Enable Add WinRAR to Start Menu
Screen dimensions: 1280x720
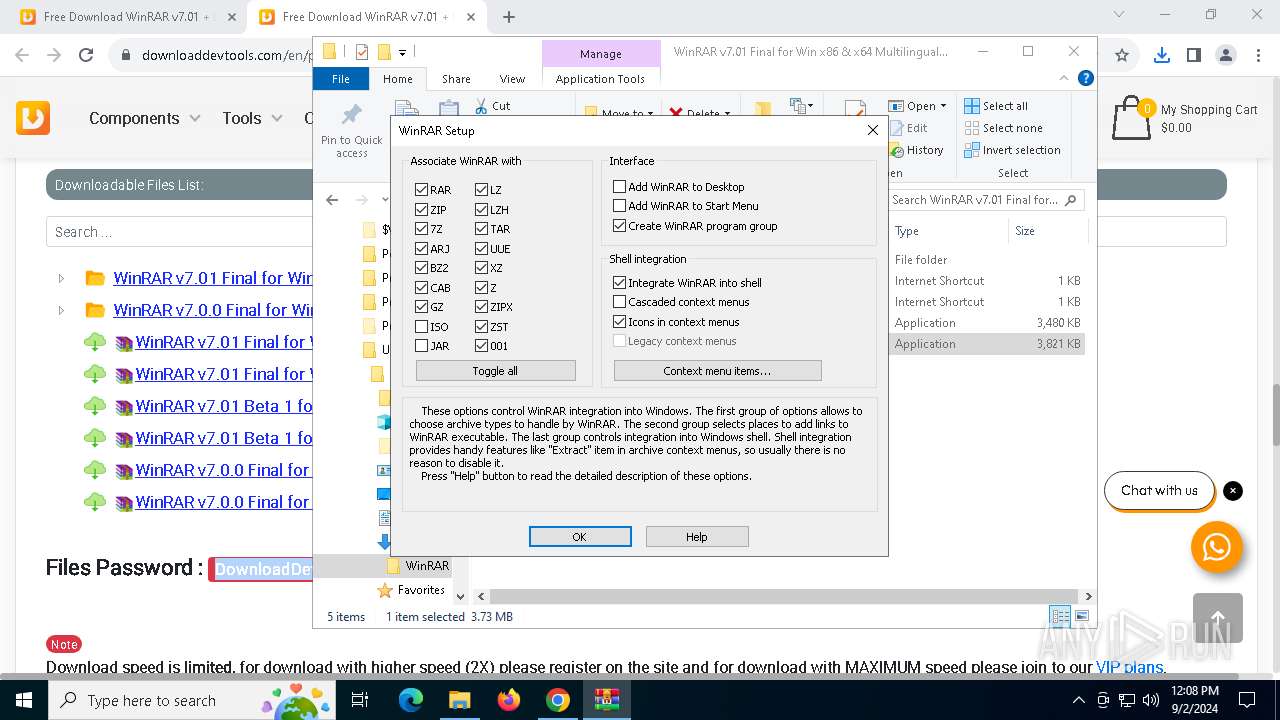pyautogui.click(x=620, y=206)
